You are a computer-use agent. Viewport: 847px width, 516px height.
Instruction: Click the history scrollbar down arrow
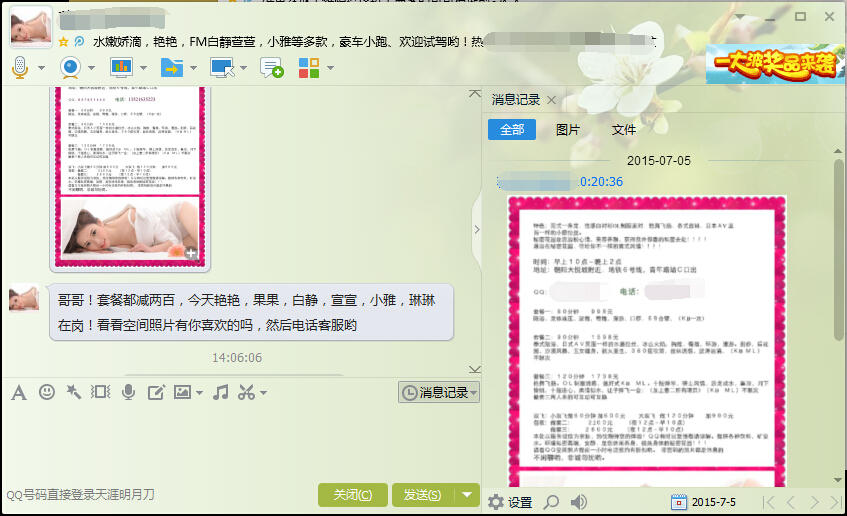click(x=838, y=480)
